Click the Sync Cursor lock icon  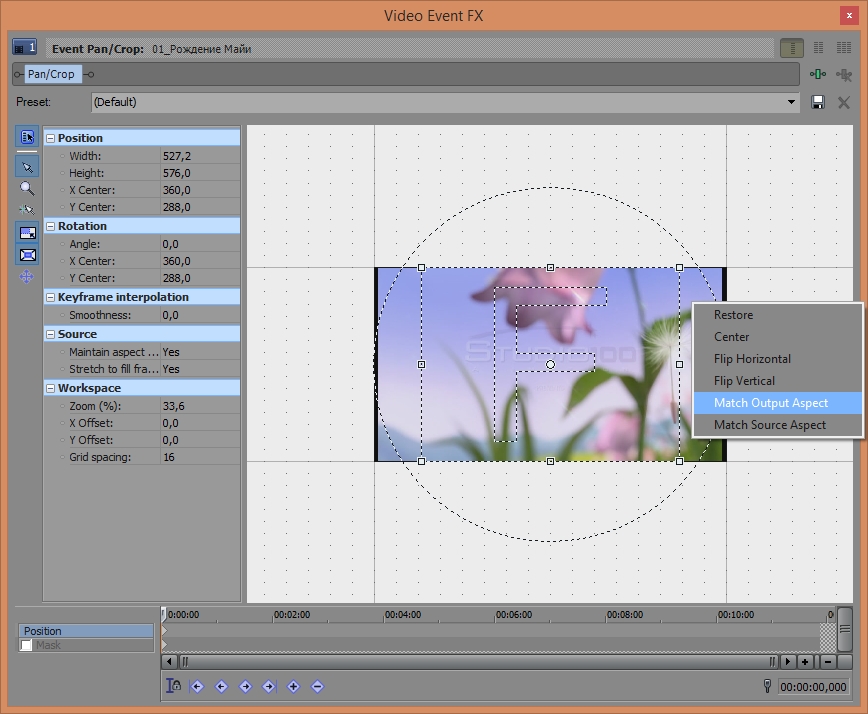pyautogui.click(x=174, y=686)
